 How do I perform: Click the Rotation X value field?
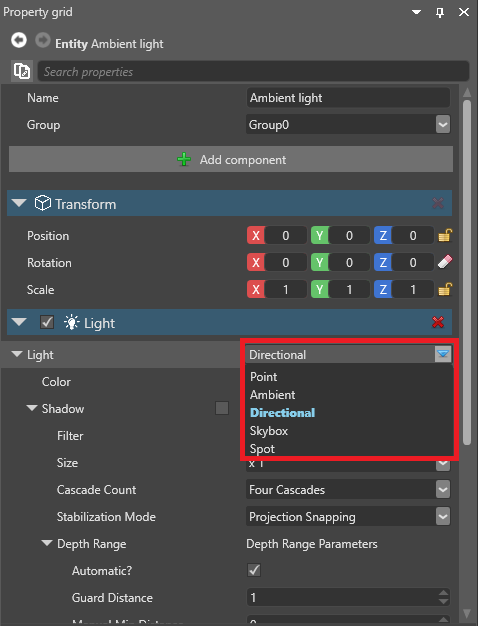pyautogui.click(x=286, y=262)
